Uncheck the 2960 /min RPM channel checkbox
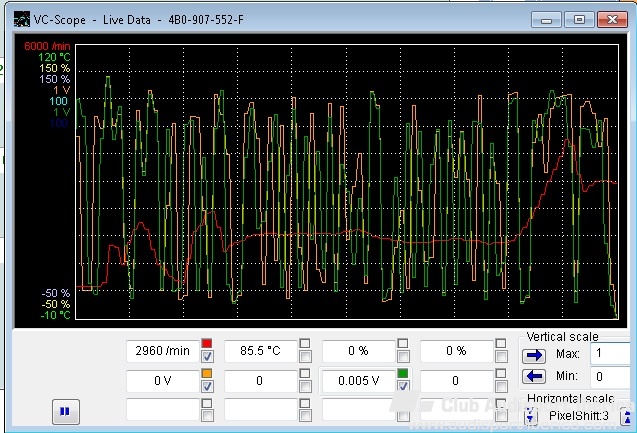637x433 pixels. pyautogui.click(x=208, y=357)
